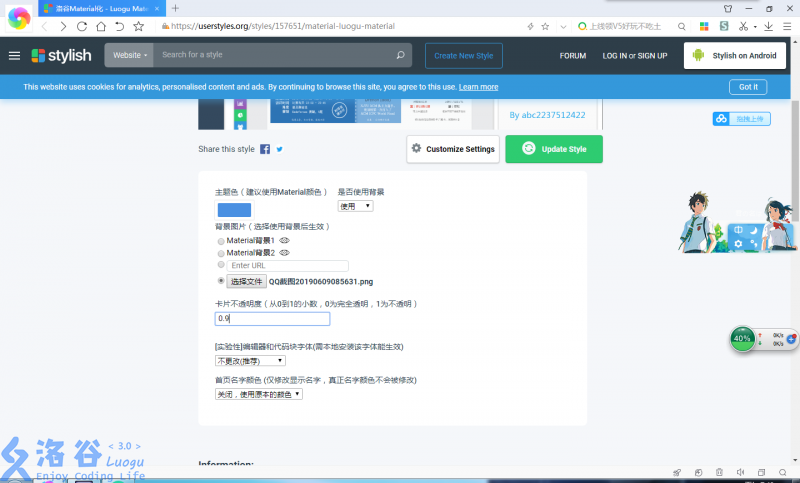Expand the editor font dropdown 不更改(推荐)

[250, 360]
